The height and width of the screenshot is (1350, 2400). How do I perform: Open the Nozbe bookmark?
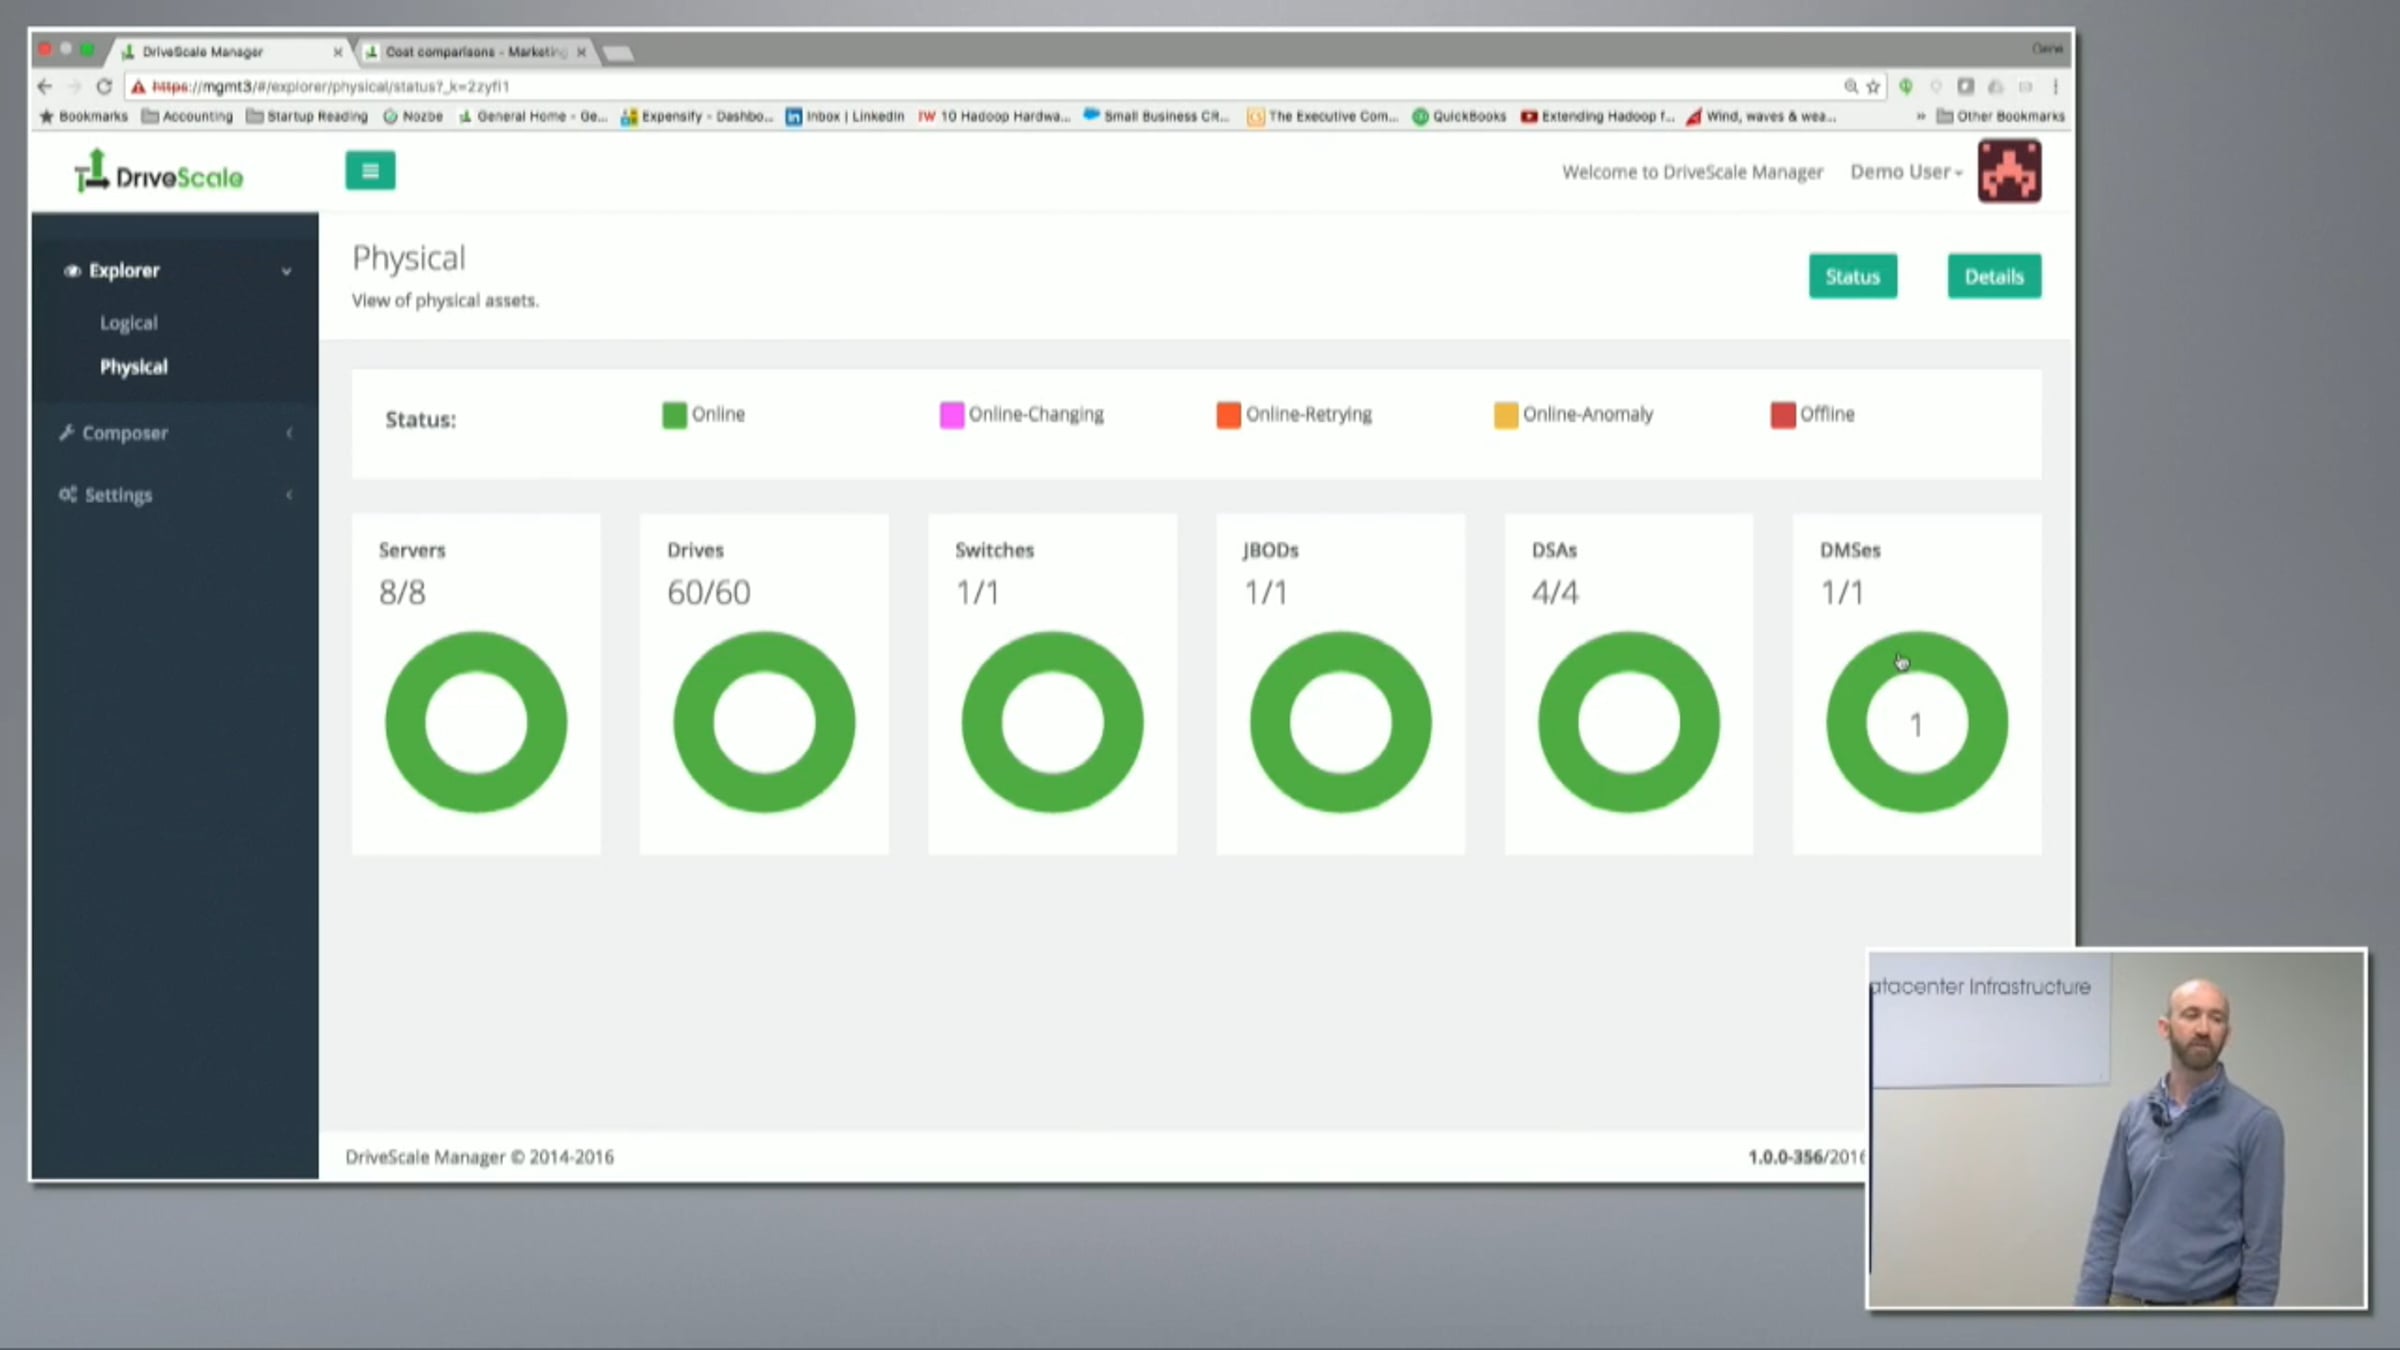coord(413,117)
